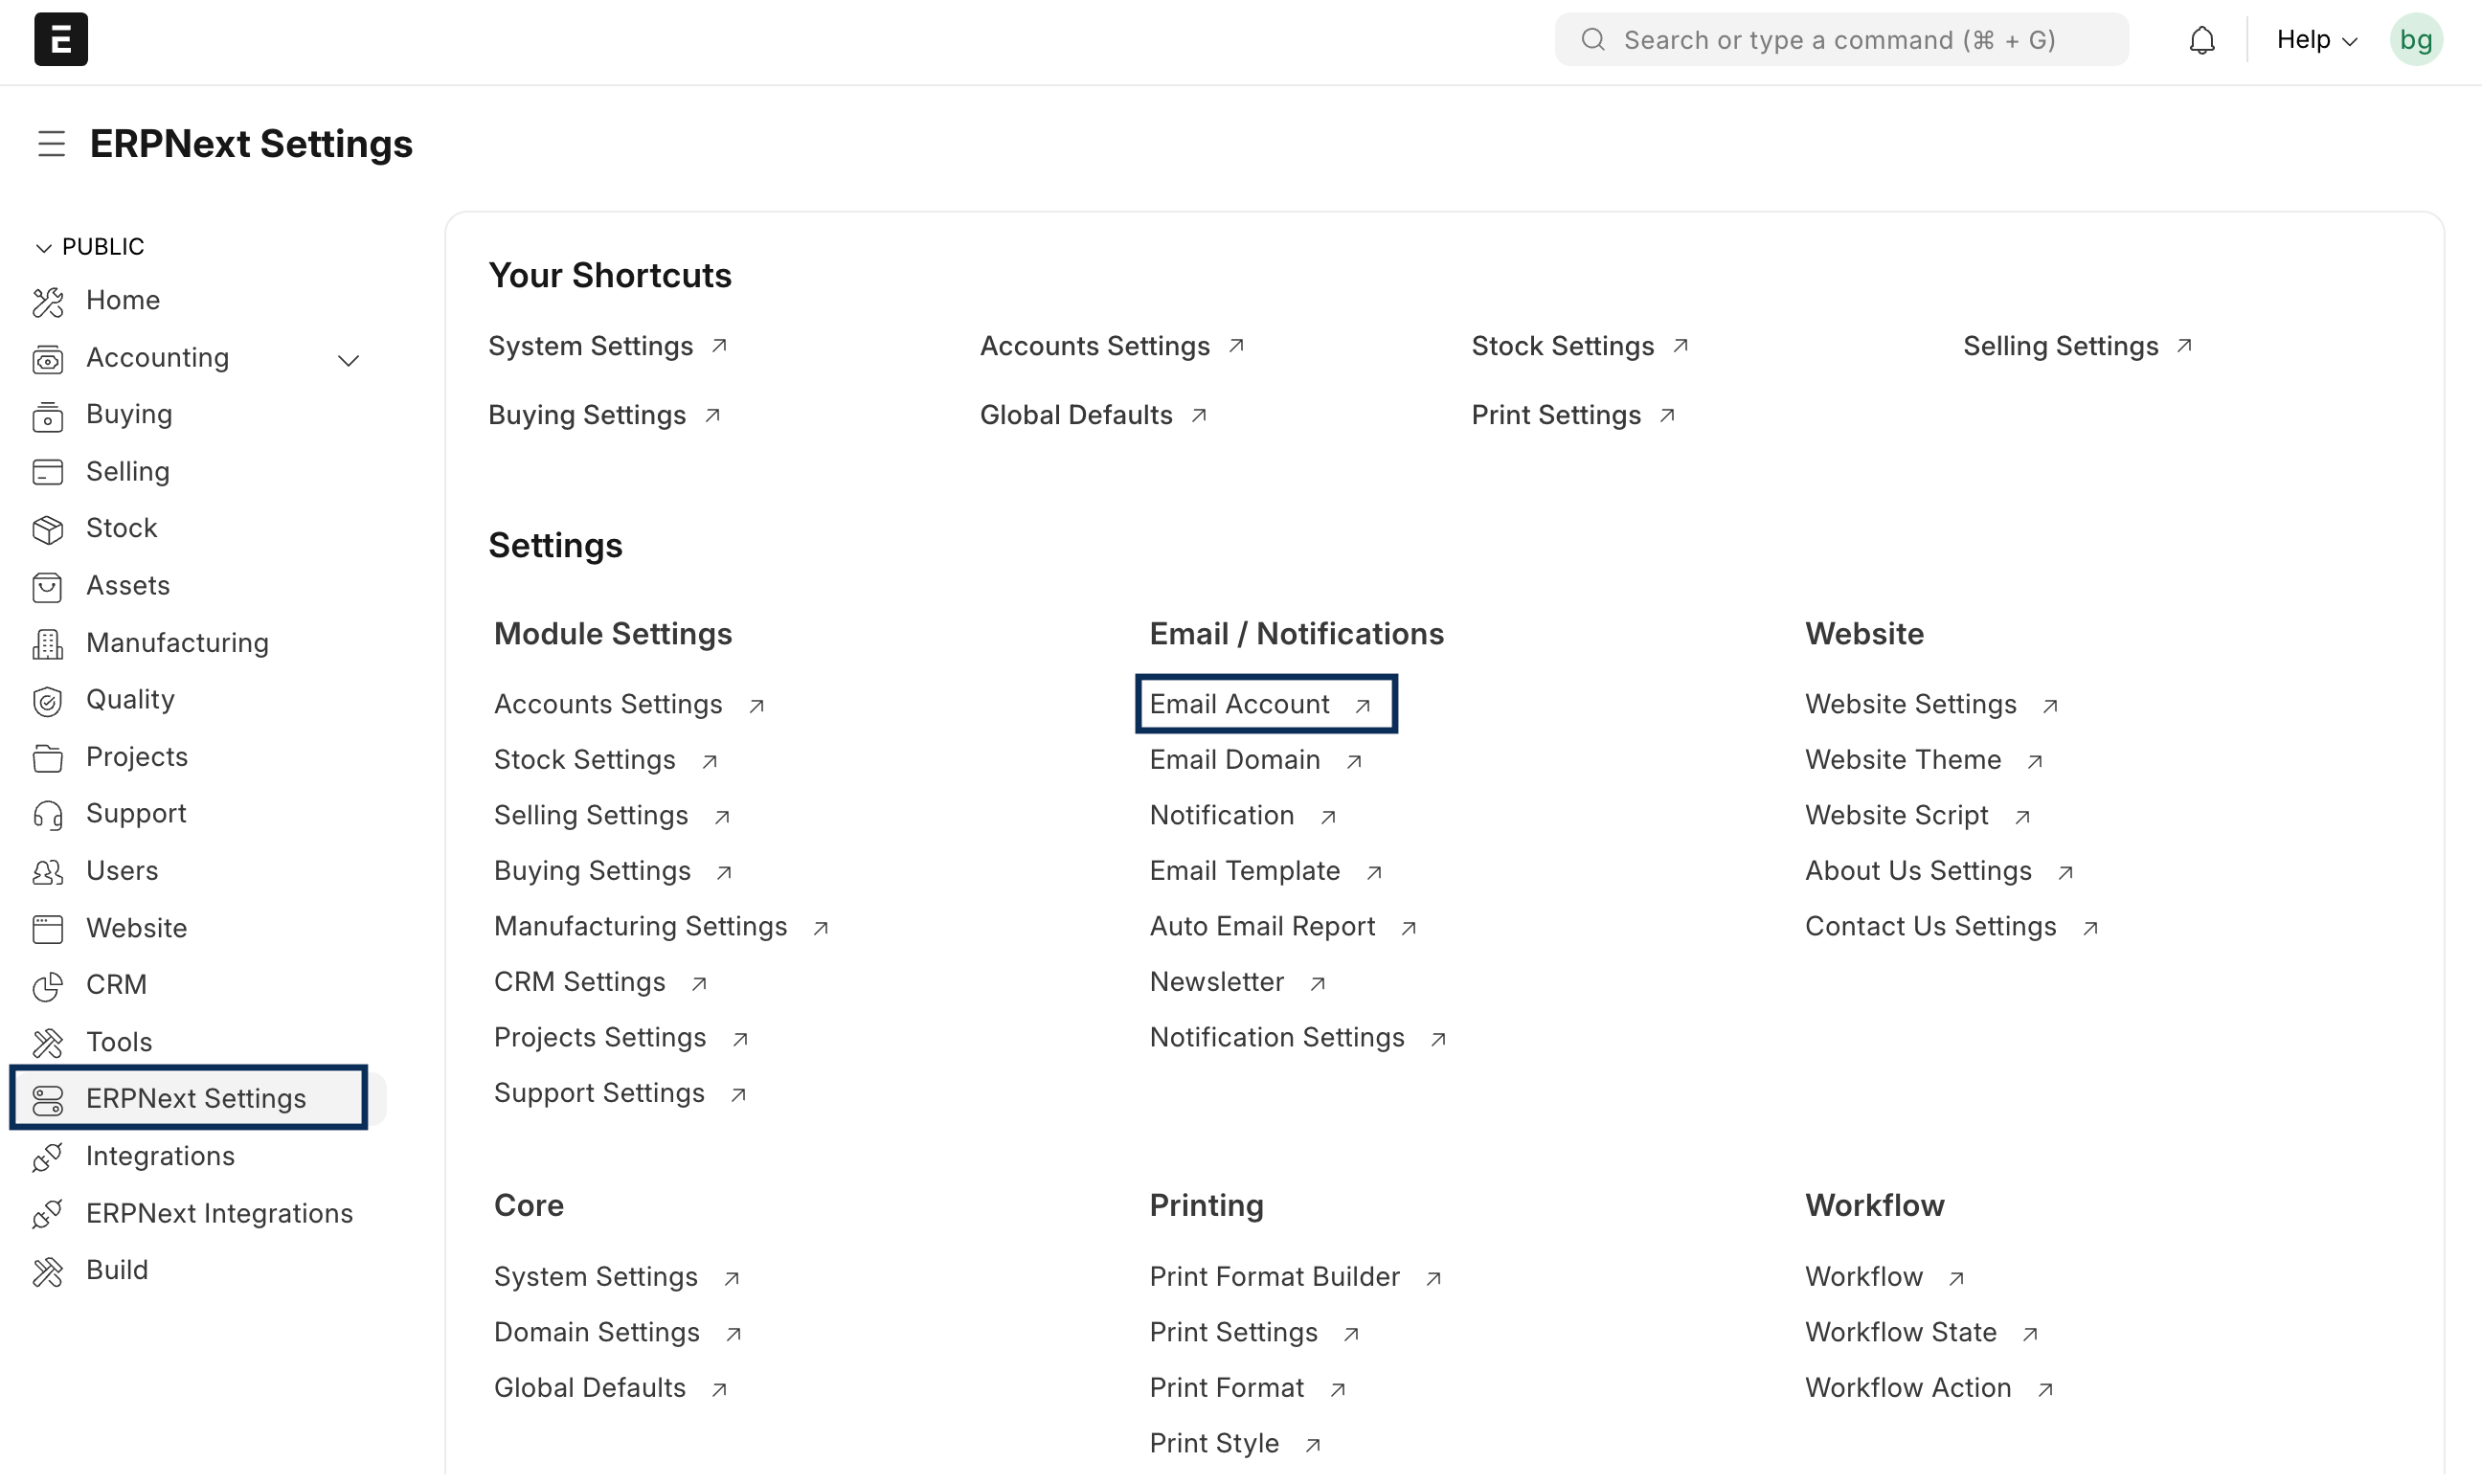The image size is (2482, 1484).
Task: Open the Print Format Builder link
Action: [x=1274, y=1277]
